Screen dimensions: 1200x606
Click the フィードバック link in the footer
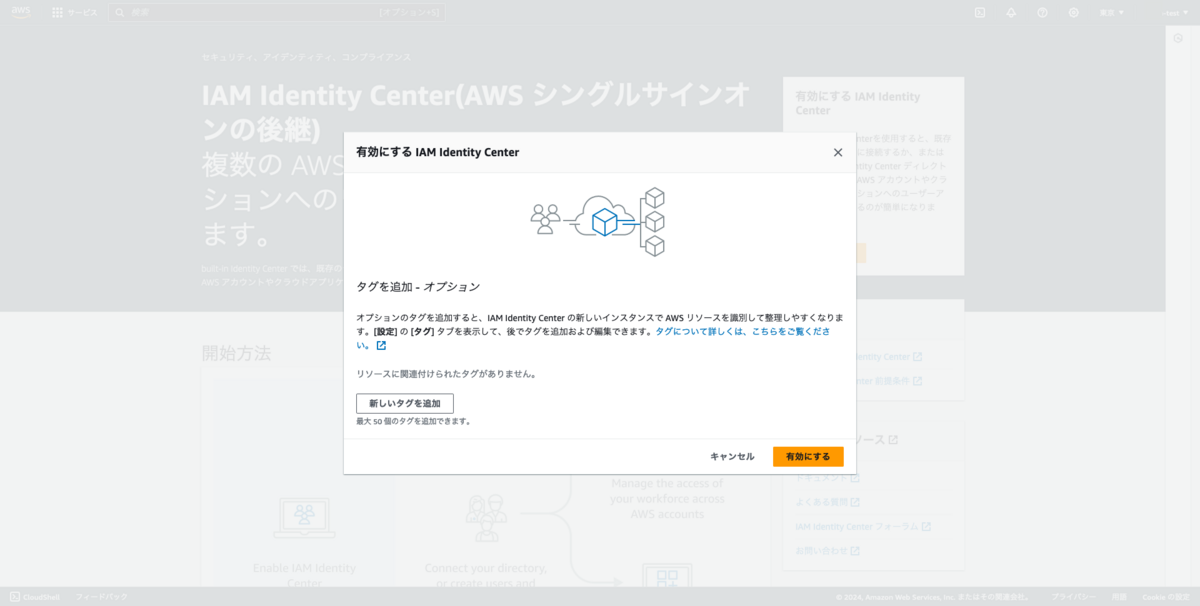click(101, 597)
